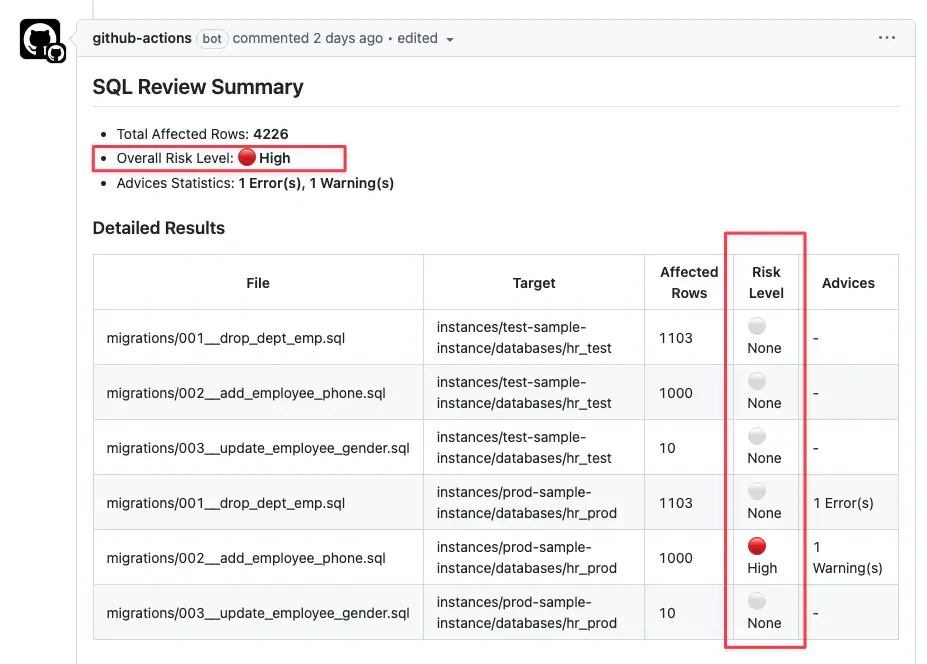Click the red highlight box around Overall Risk Level
The image size is (927, 664).
219,157
